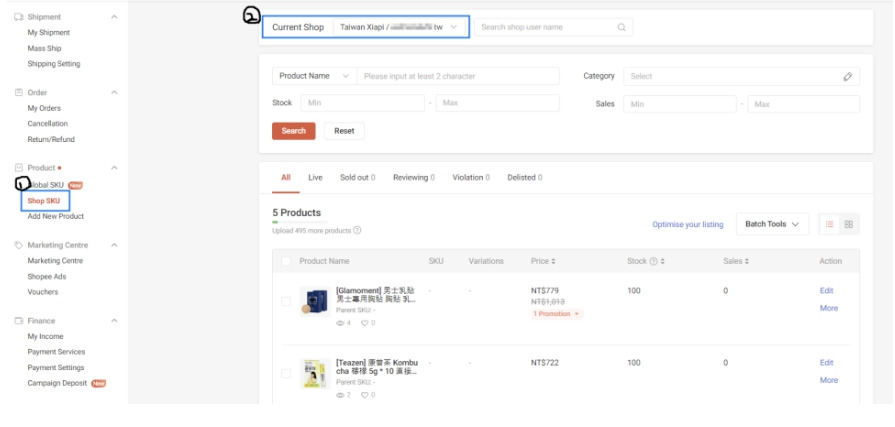
Task: Open Cancellation in sidebar
Action: (47, 123)
